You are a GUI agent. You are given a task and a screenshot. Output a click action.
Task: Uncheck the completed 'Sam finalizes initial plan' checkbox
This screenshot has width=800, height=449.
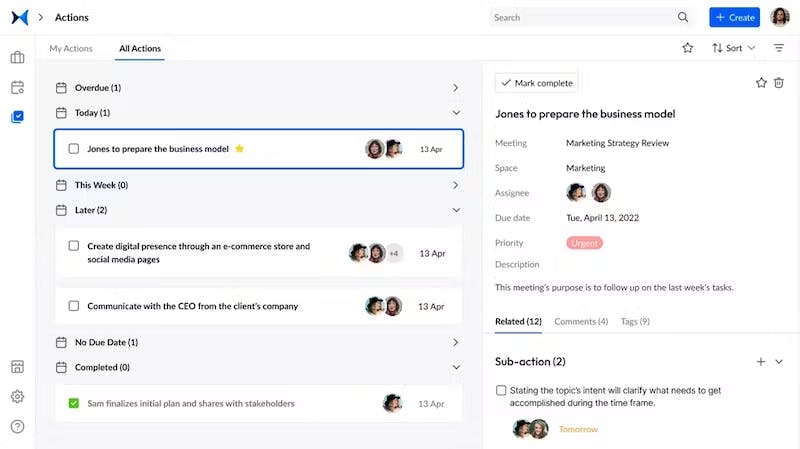73,403
